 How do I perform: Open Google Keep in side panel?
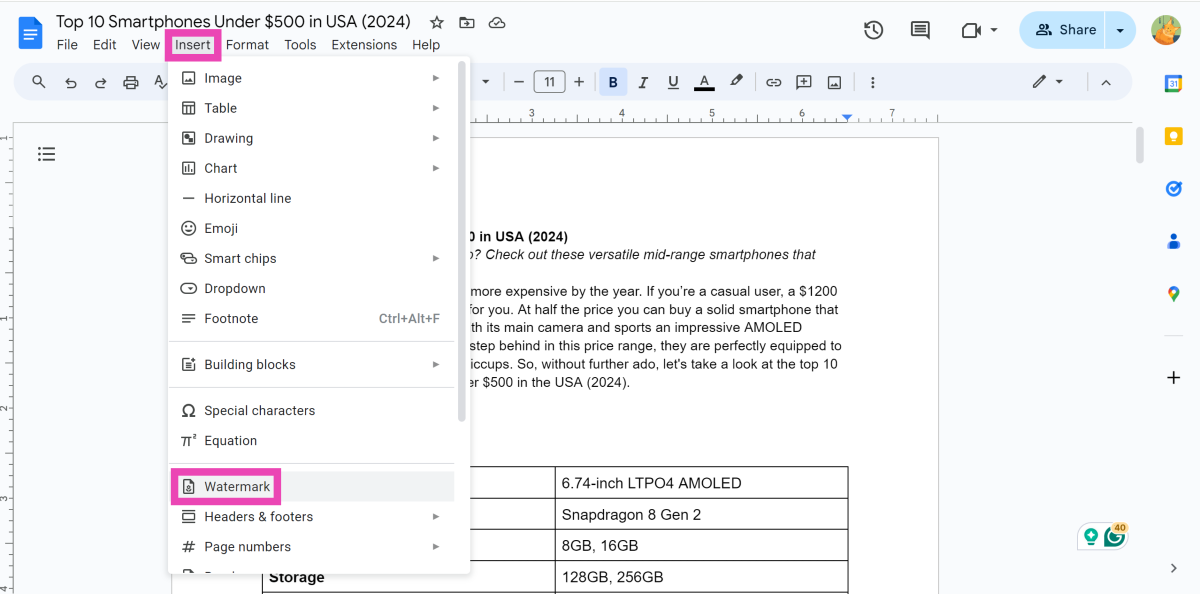coord(1174,136)
